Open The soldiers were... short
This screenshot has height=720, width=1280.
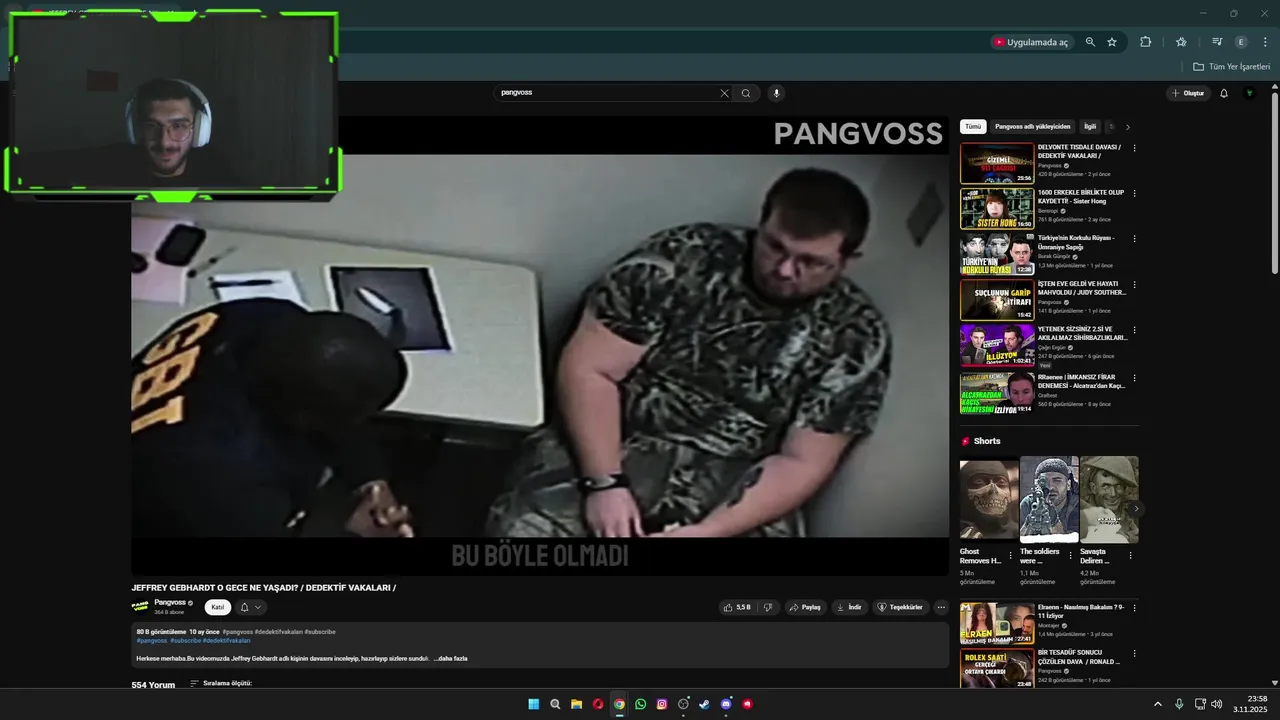point(1049,500)
